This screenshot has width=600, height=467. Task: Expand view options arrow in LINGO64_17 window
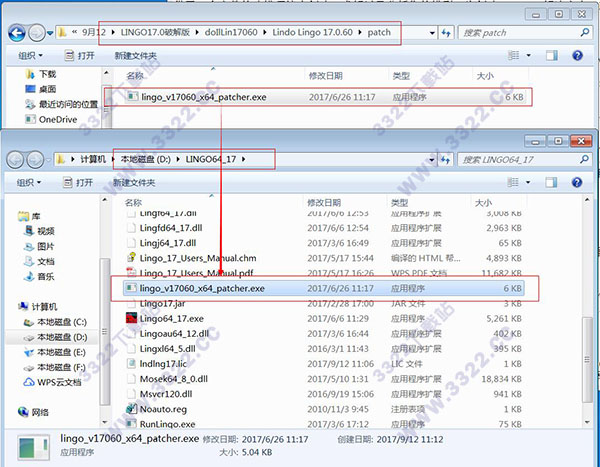(x=528, y=182)
